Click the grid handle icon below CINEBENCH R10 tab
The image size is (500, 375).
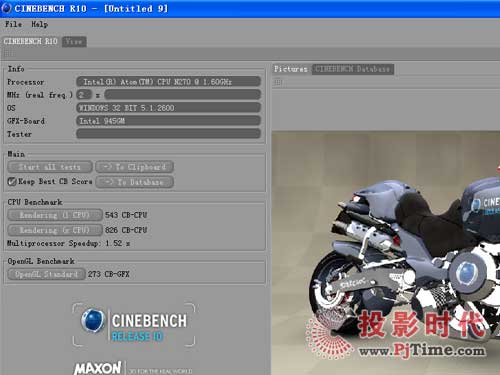(x=8, y=54)
